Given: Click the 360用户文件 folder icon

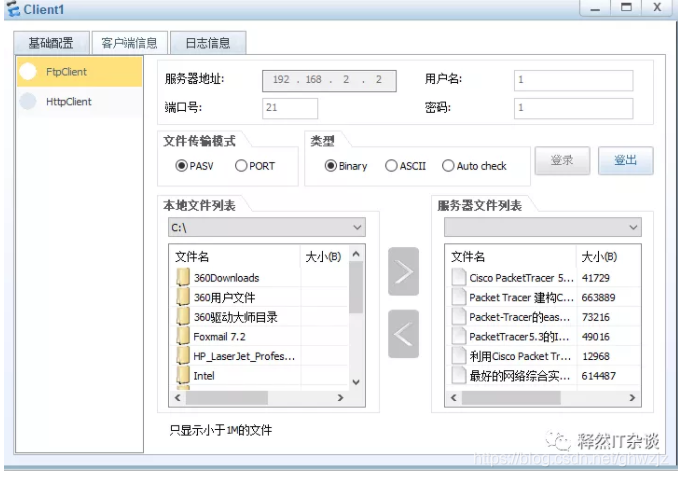Looking at the screenshot, I should (183, 297).
